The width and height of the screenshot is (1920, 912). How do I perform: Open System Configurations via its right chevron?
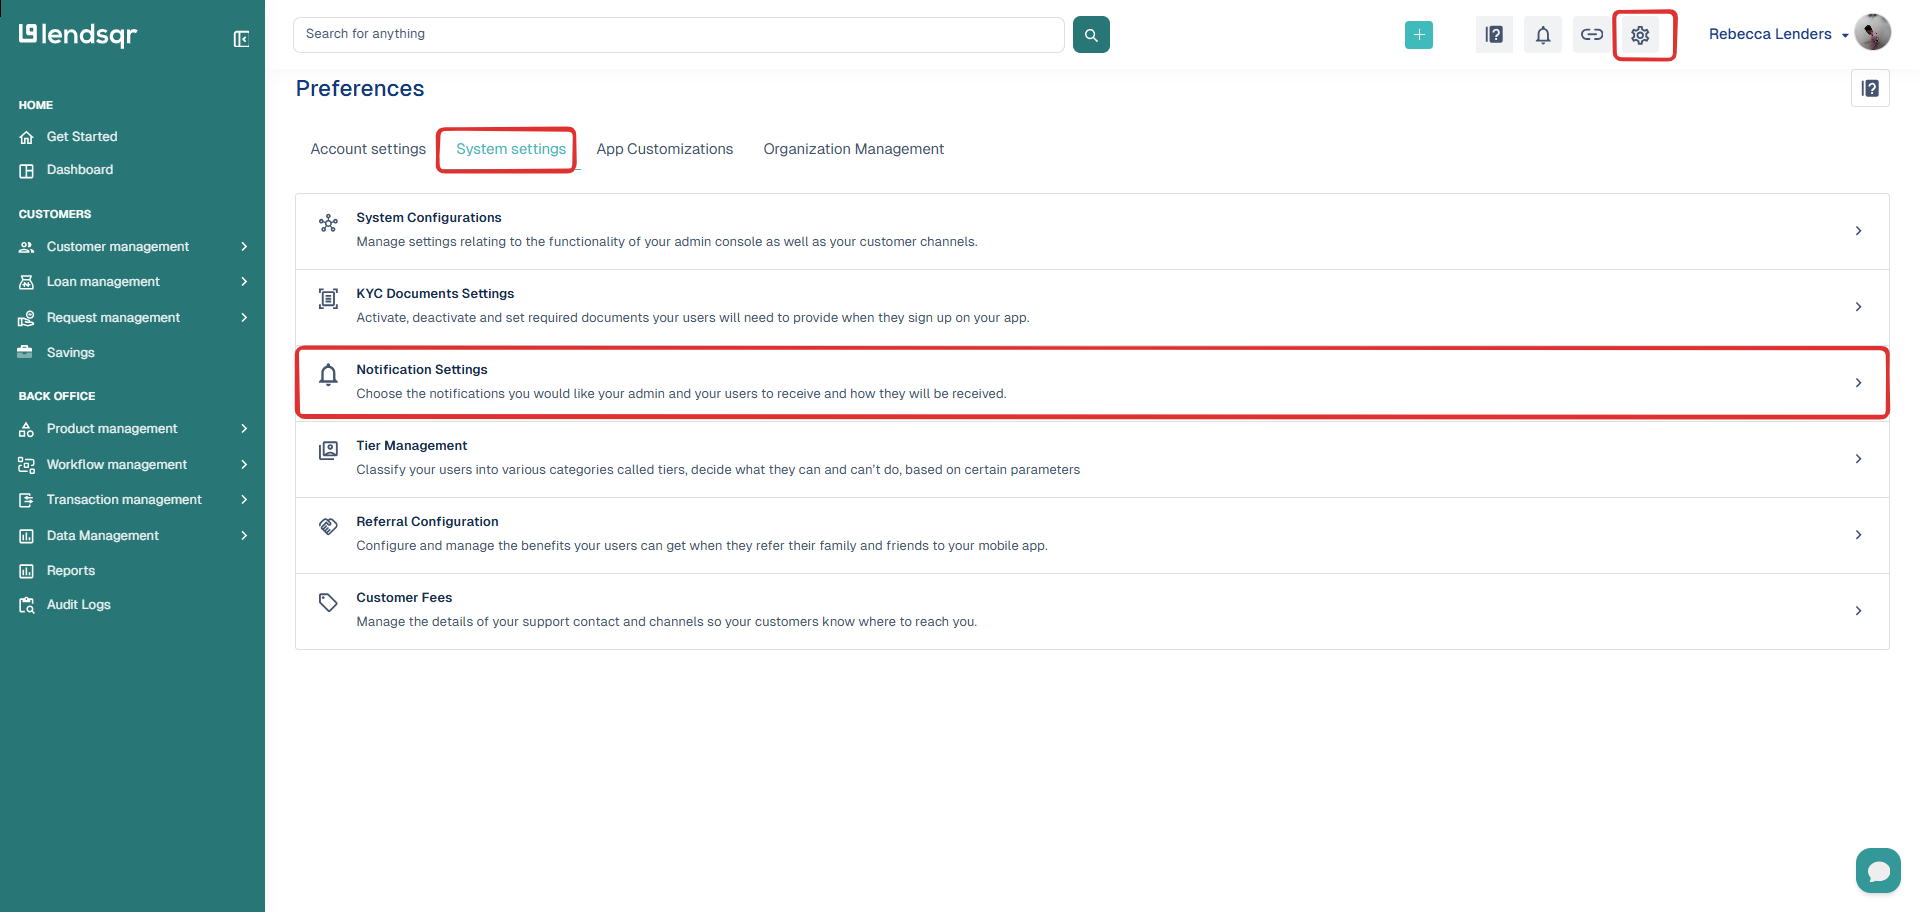[1858, 231]
